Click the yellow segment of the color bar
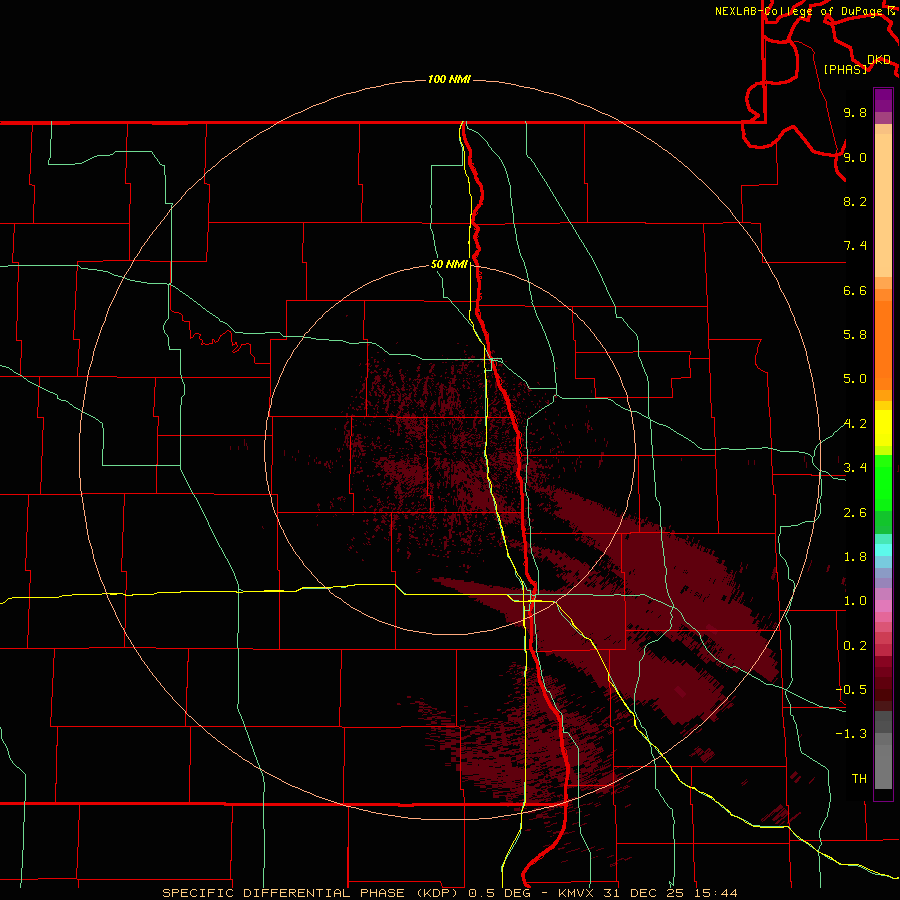This screenshot has width=900, height=900. 883,428
